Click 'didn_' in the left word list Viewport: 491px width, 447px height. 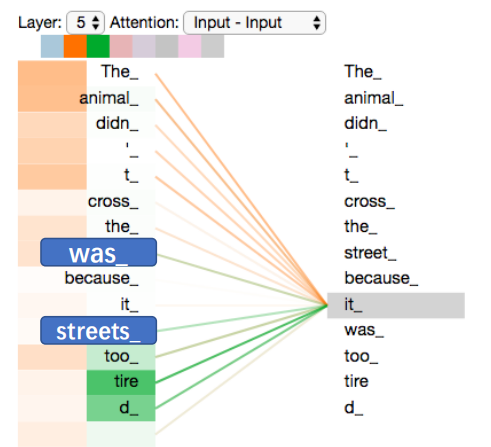(x=117, y=124)
